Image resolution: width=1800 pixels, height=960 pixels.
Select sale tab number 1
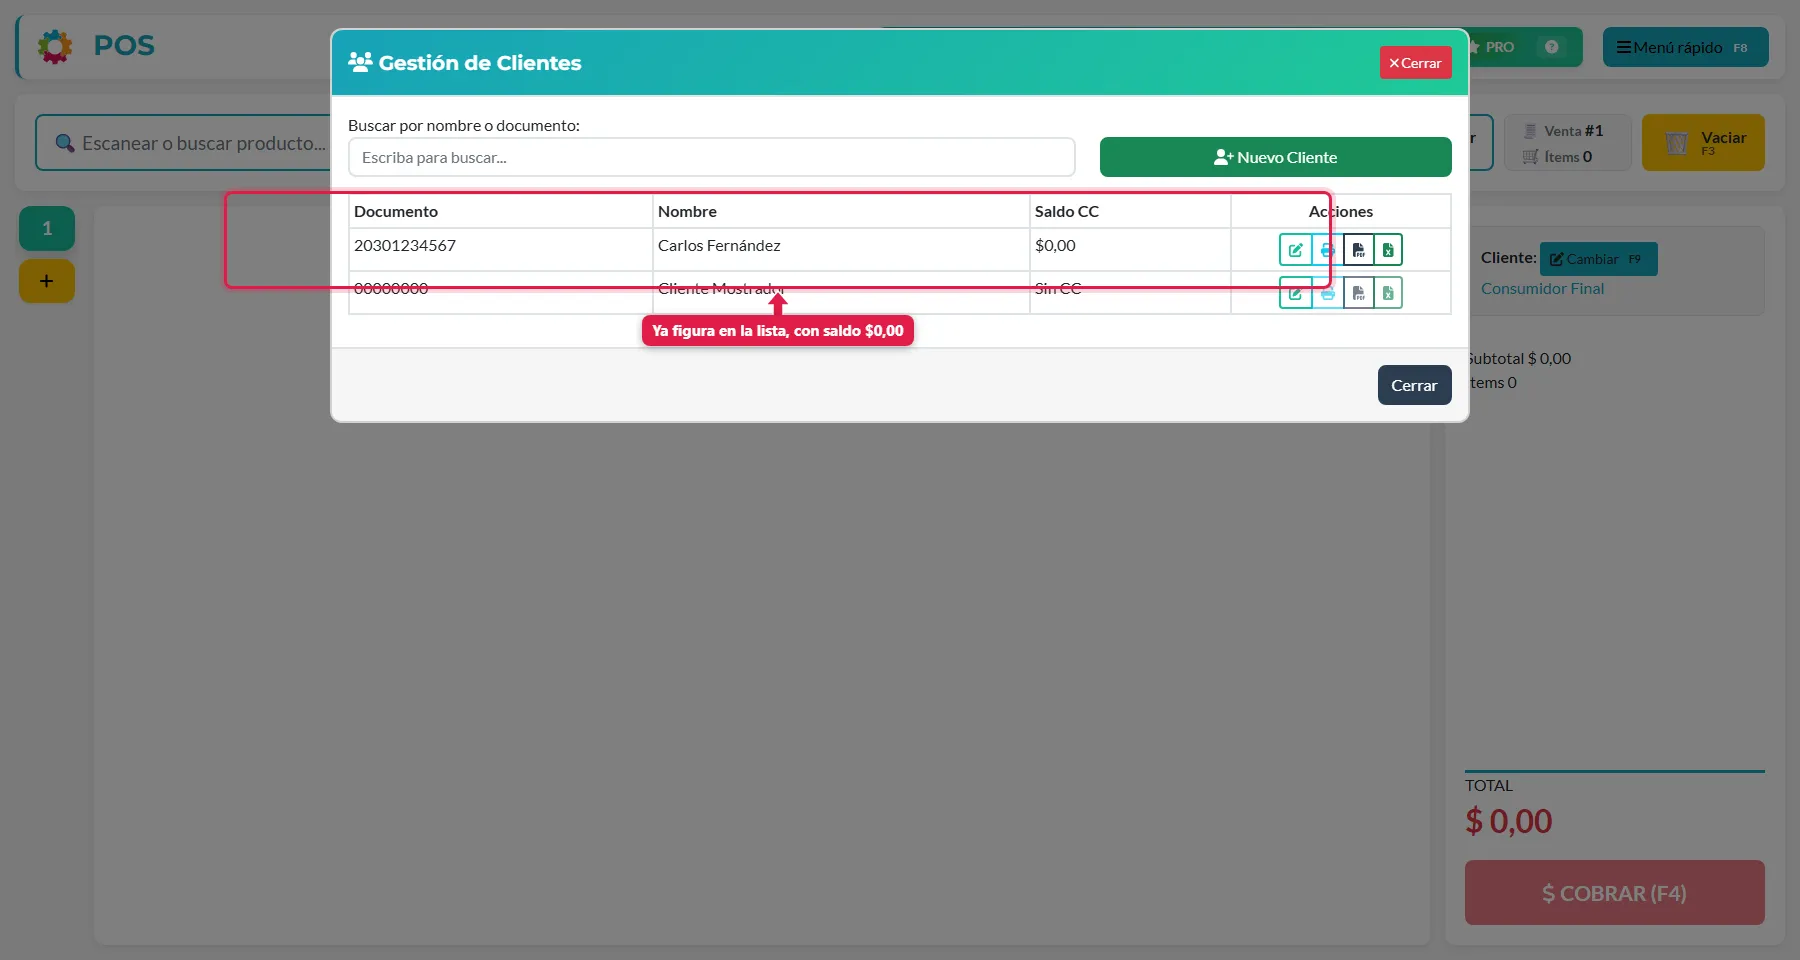47,229
